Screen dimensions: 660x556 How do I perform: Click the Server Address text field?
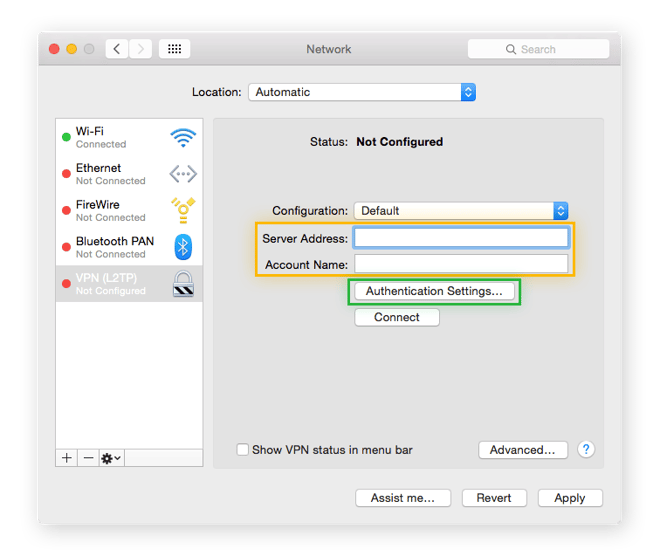(461, 238)
